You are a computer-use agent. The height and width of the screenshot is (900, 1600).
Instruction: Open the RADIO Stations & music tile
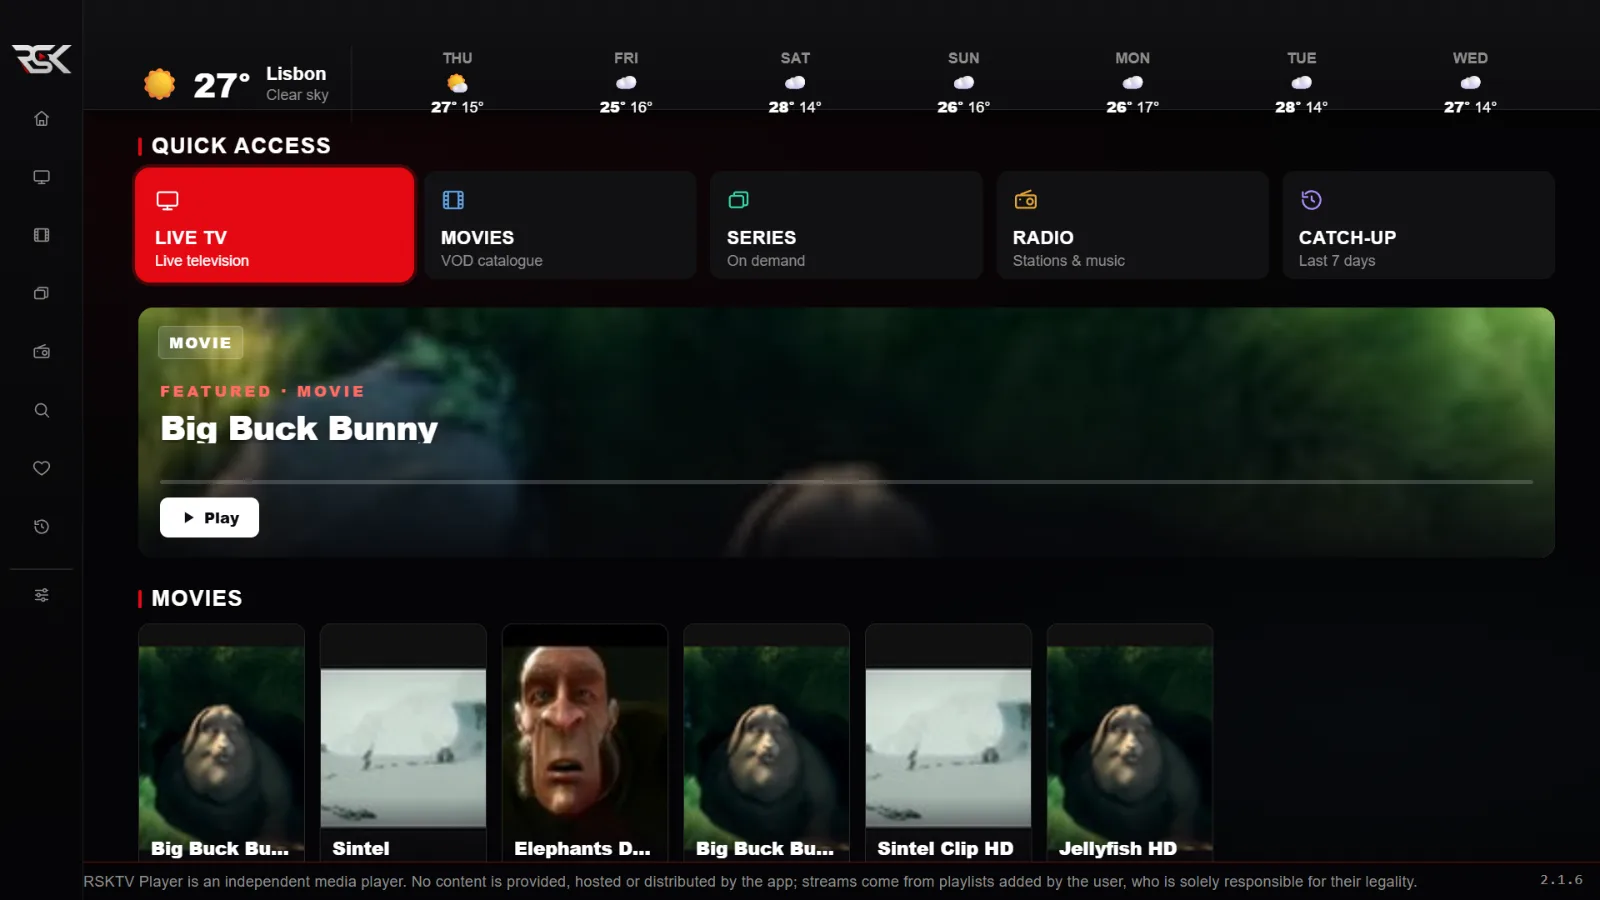point(1132,225)
